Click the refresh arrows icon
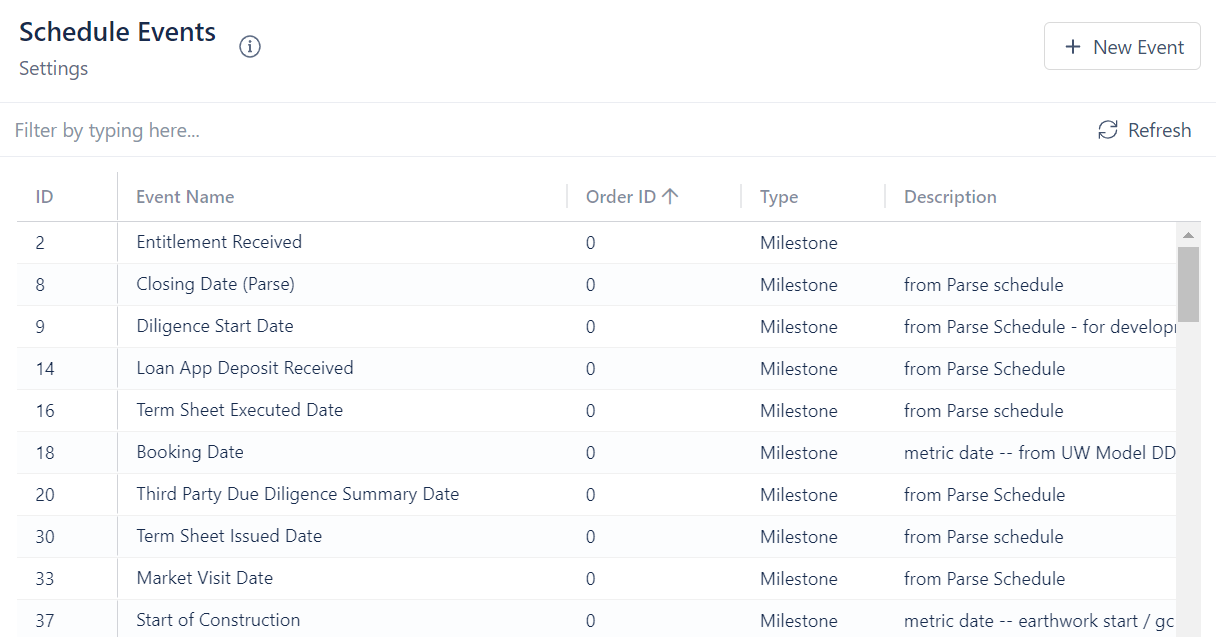Image resolution: width=1216 pixels, height=637 pixels. (1107, 130)
